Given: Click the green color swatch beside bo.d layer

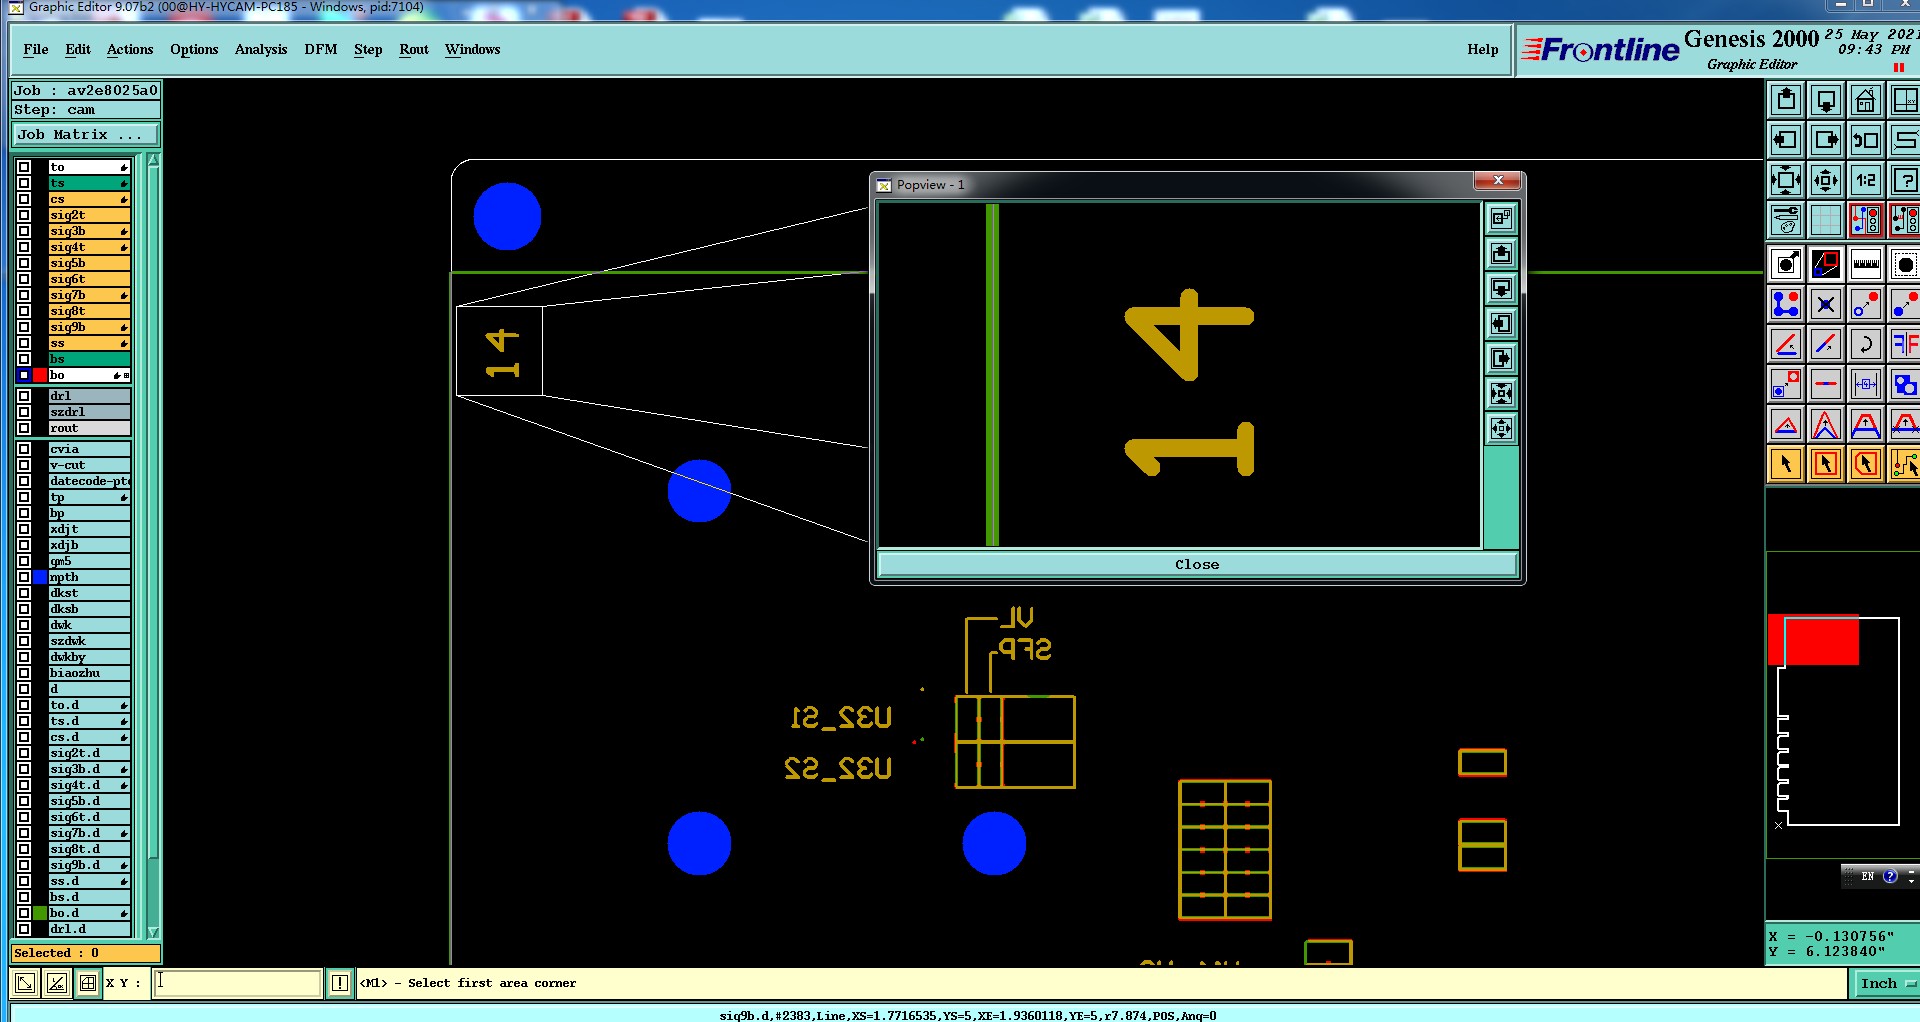Looking at the screenshot, I should [x=40, y=913].
